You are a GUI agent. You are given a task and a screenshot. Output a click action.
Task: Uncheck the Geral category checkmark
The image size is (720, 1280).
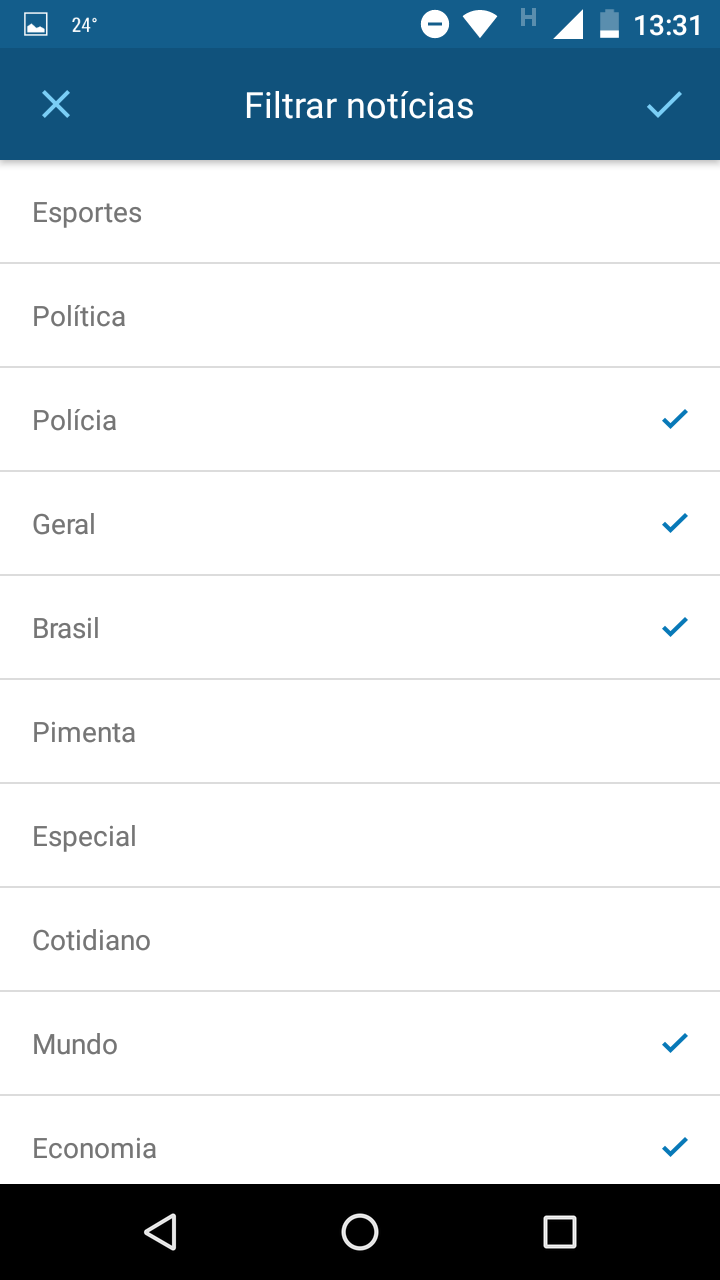(675, 523)
